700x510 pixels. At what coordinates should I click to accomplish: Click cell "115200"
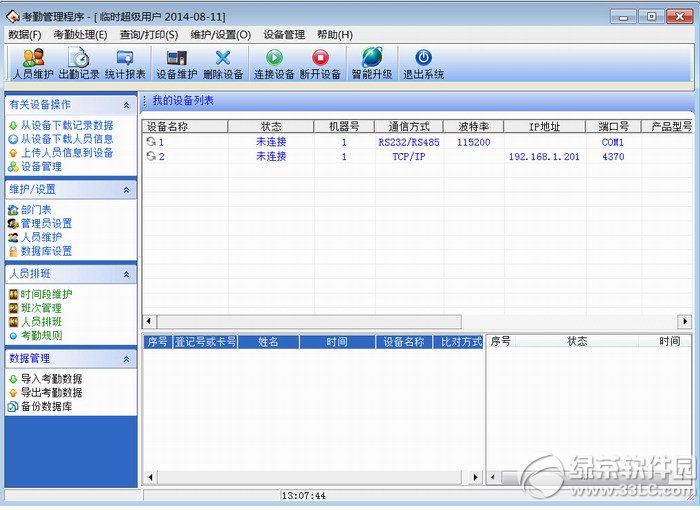tap(474, 142)
